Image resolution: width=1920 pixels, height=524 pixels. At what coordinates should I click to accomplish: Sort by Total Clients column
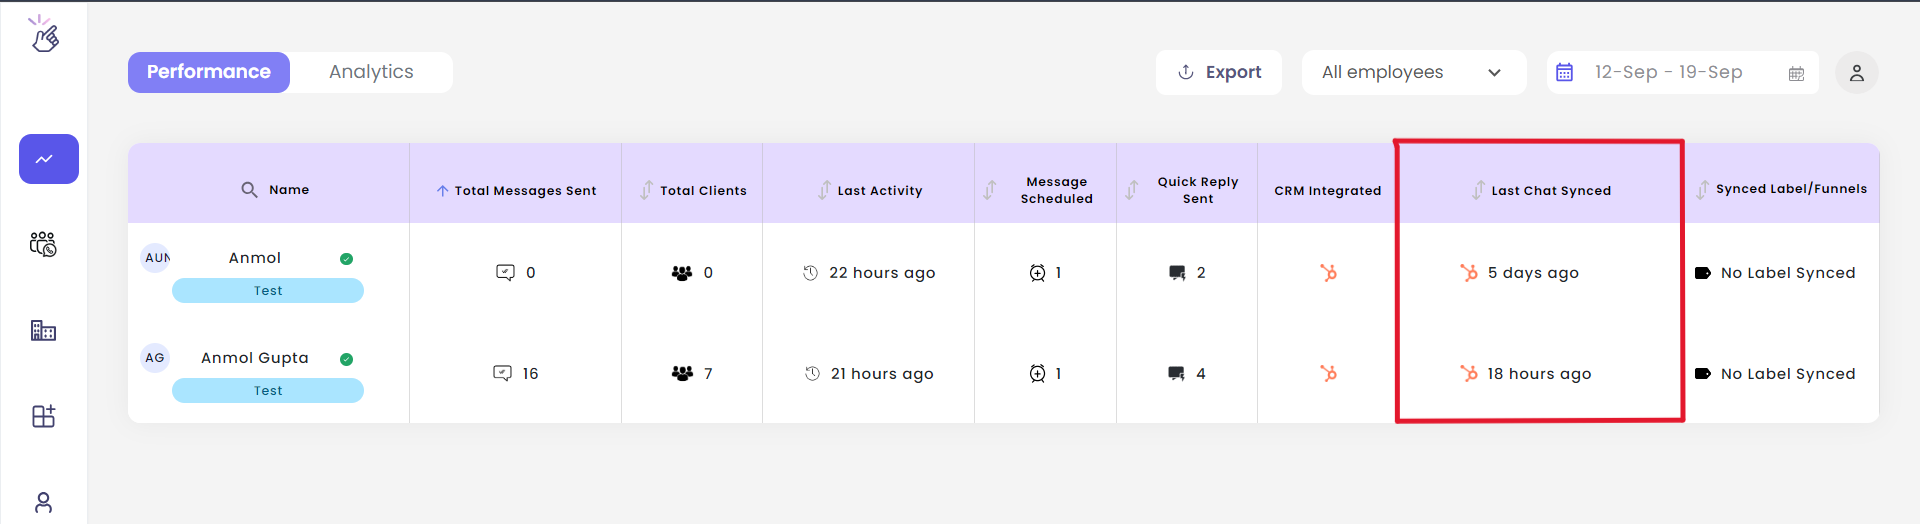pos(647,189)
